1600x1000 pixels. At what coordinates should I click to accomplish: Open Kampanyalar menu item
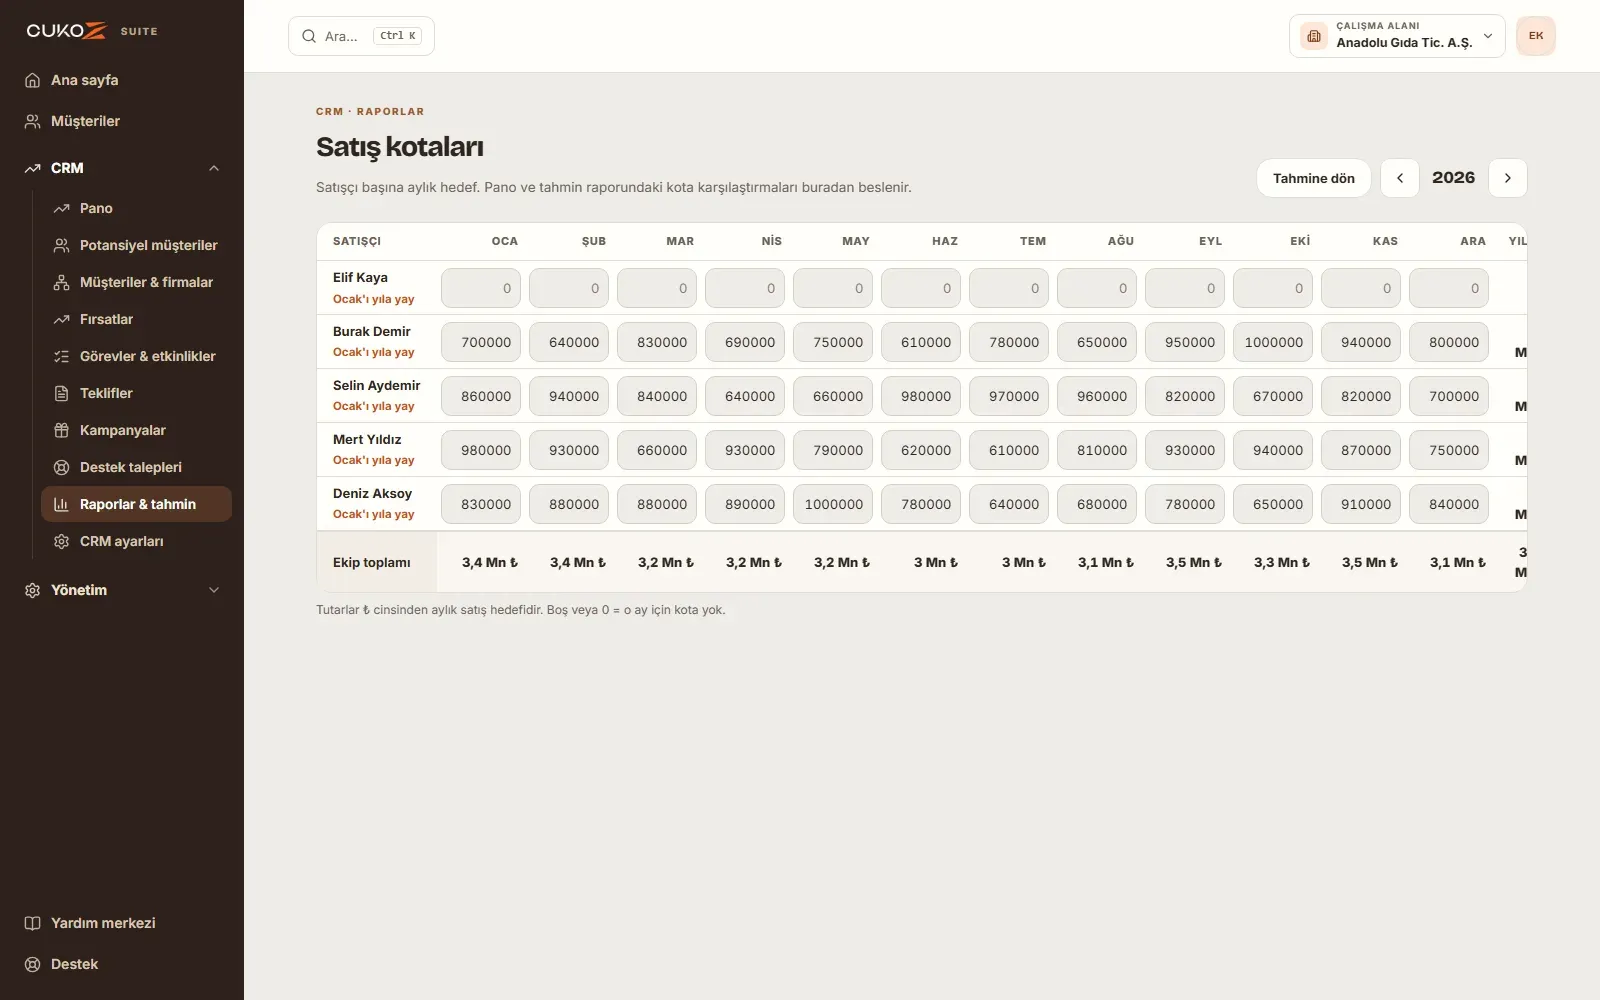coord(137,430)
